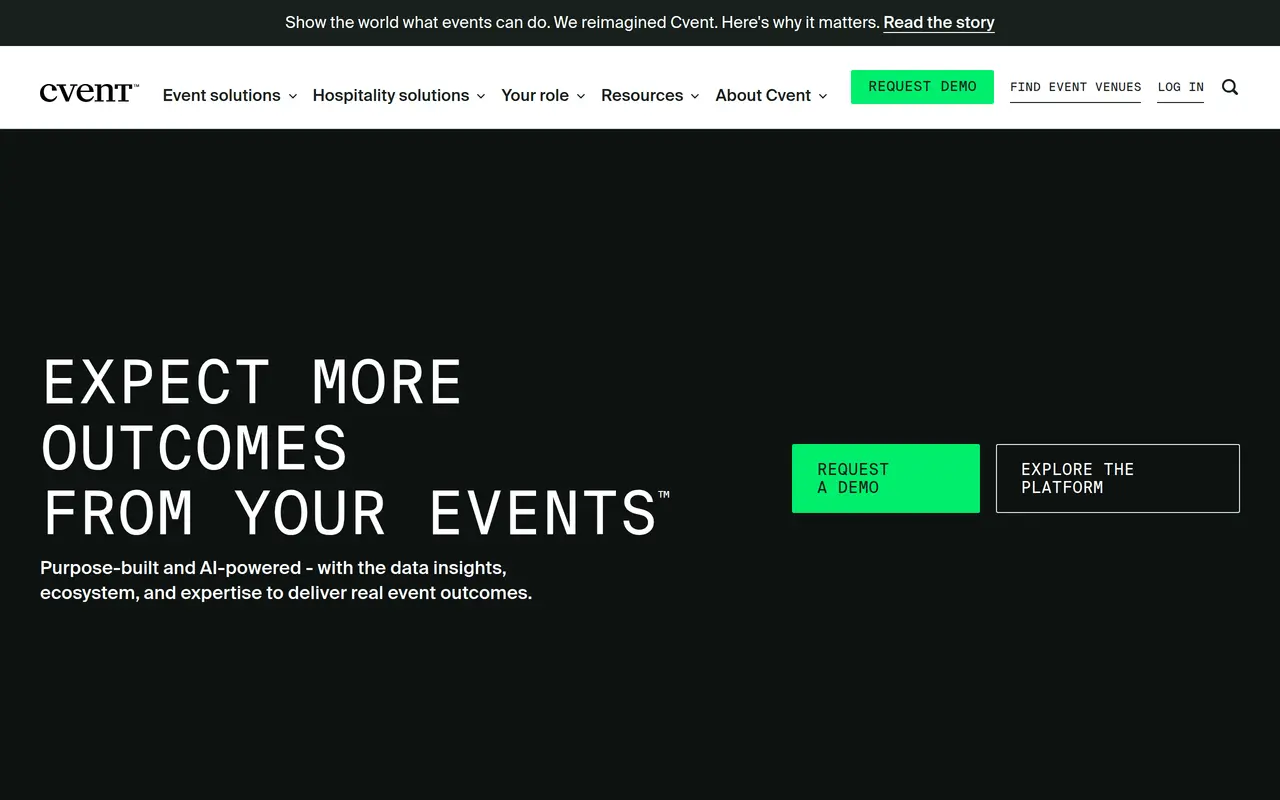The height and width of the screenshot is (800, 1280).
Task: Click the Expect More Outcomes headline
Action: [355, 447]
